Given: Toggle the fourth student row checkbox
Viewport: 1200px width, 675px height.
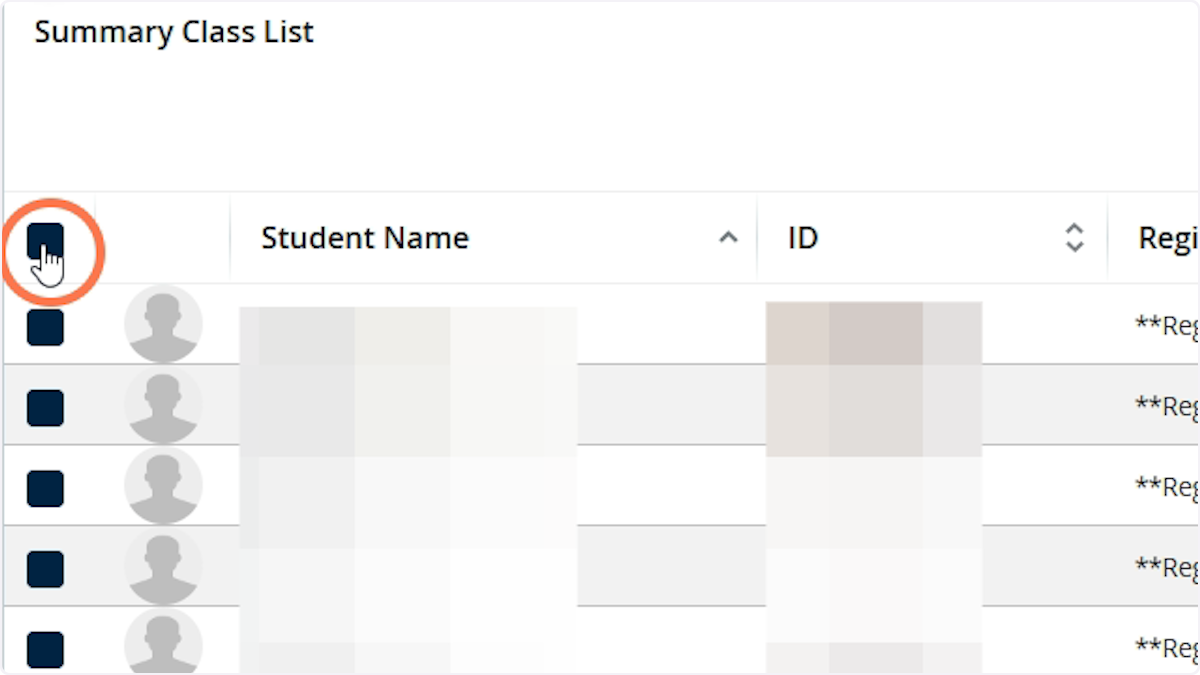Looking at the screenshot, I should (x=45, y=569).
